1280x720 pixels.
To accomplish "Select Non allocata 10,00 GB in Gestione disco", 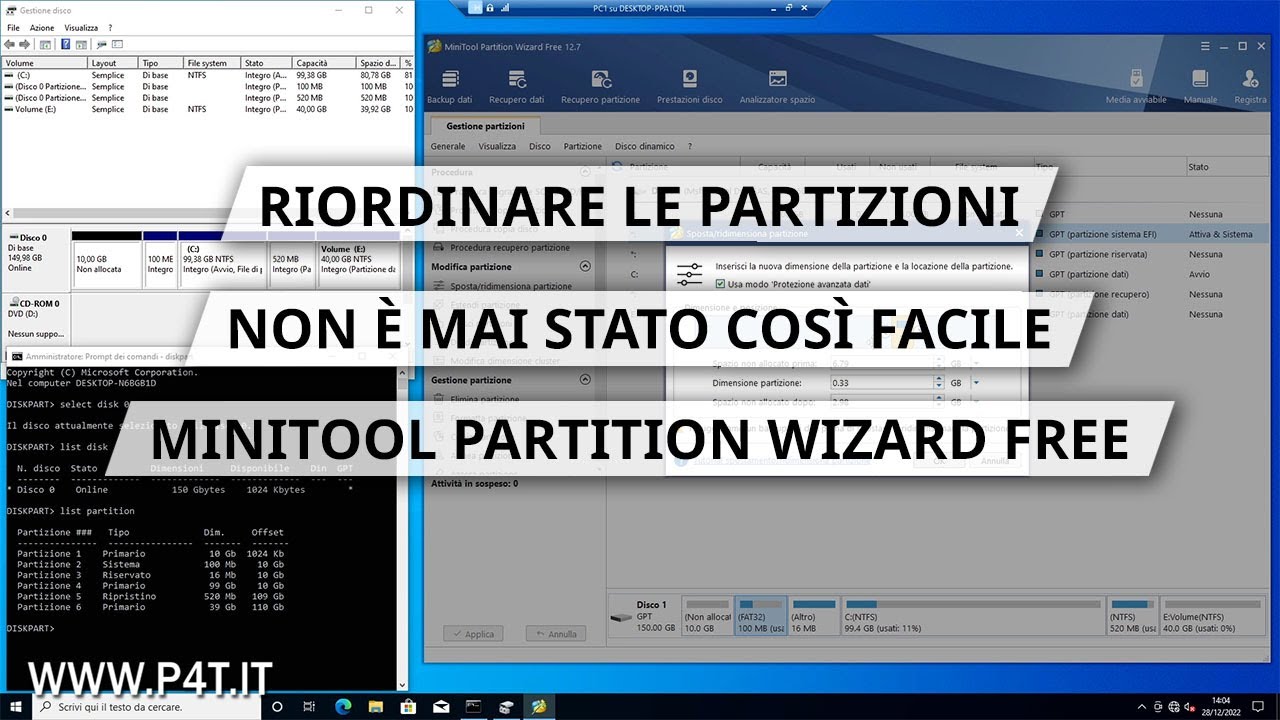I will point(106,259).
